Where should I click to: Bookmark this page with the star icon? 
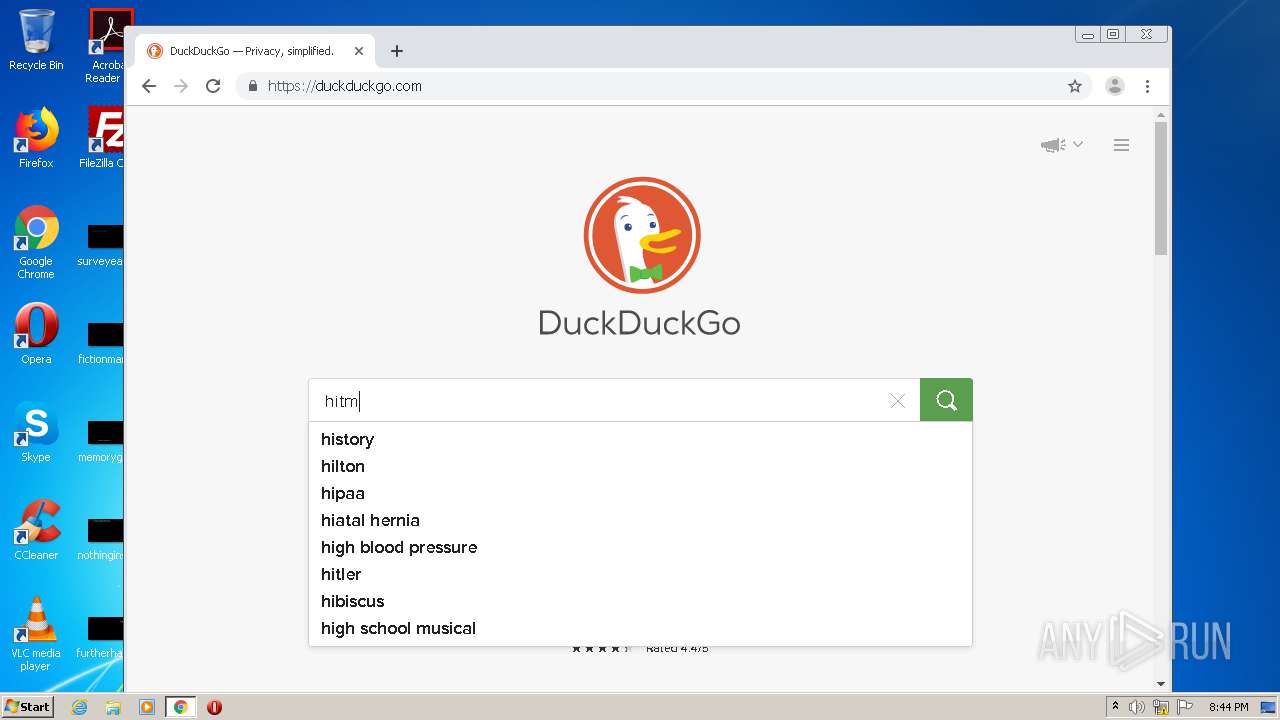[1075, 86]
